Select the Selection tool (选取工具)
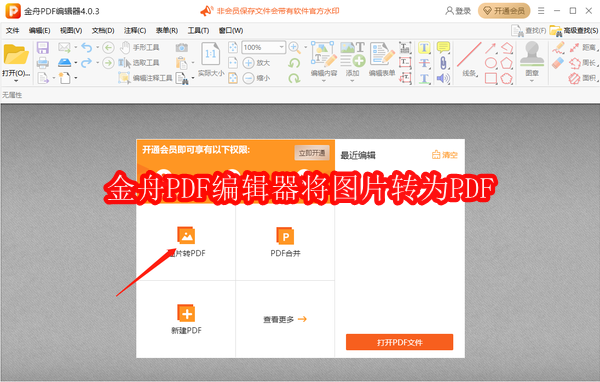Screen dimensions: 600x382 (139, 62)
